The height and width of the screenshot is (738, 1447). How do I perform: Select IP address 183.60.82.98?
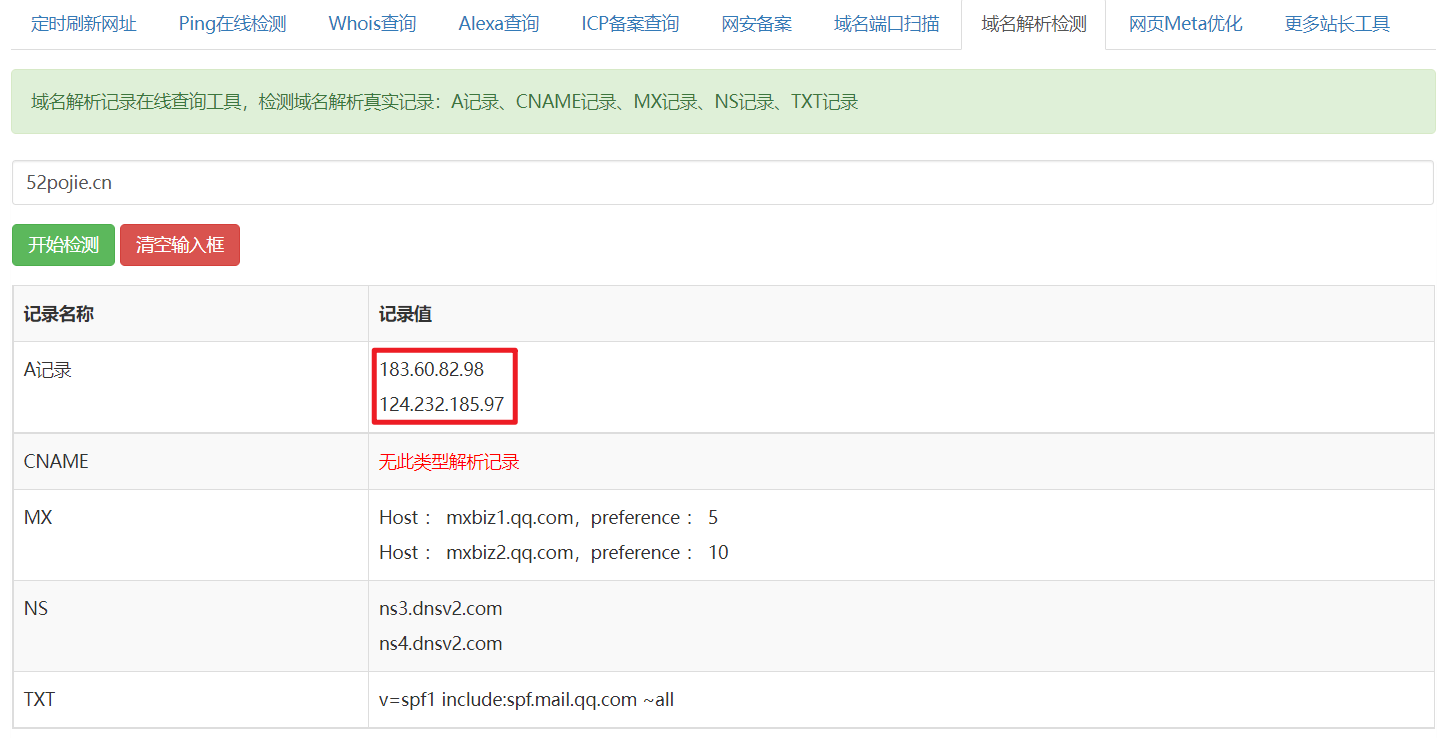pyautogui.click(x=431, y=369)
